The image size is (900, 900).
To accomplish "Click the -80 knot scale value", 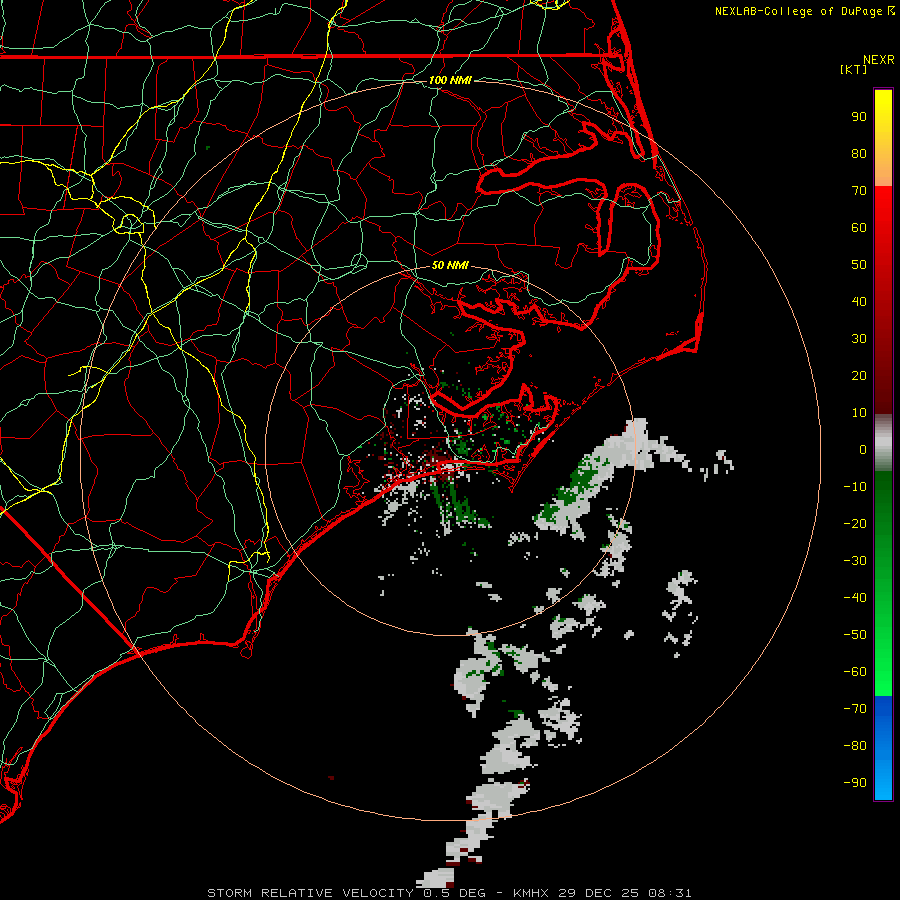I will (855, 746).
